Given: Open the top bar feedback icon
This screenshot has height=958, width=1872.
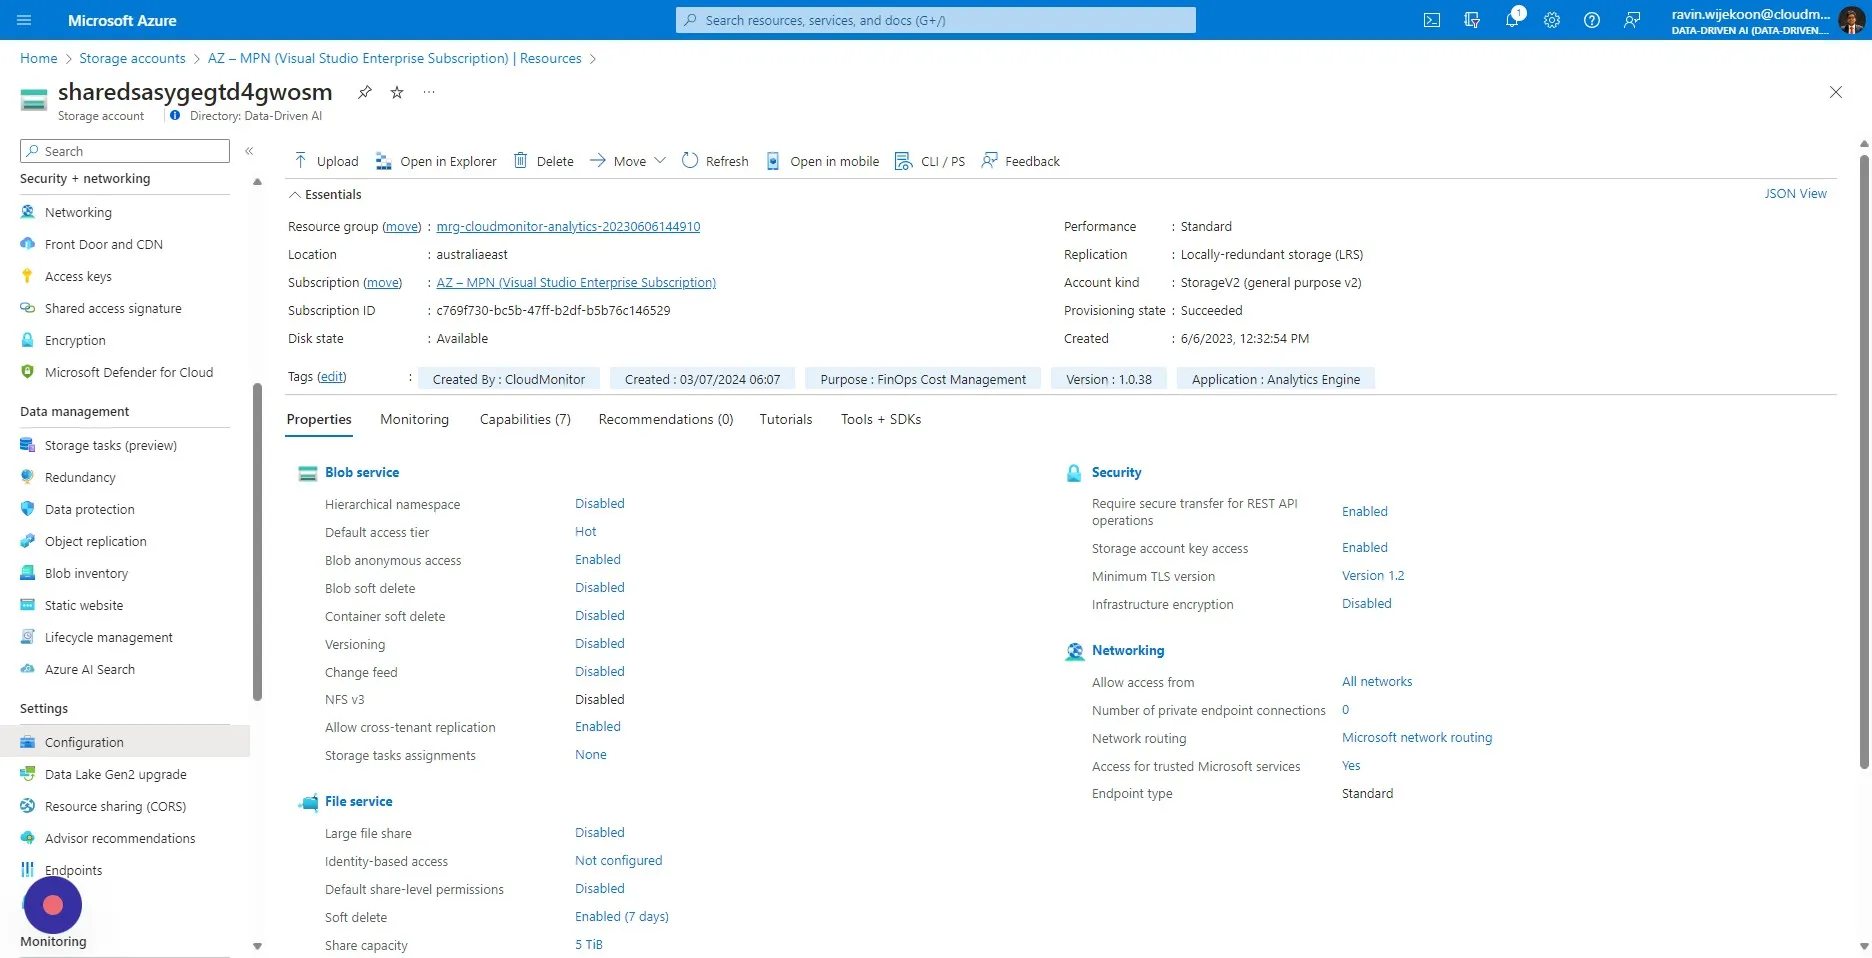Looking at the screenshot, I should click(1632, 20).
